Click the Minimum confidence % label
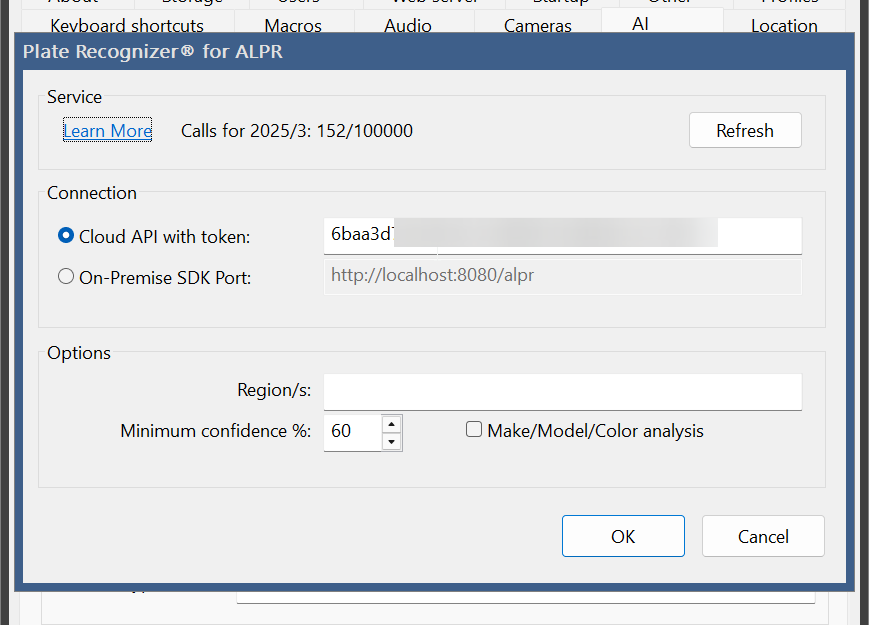 216,431
